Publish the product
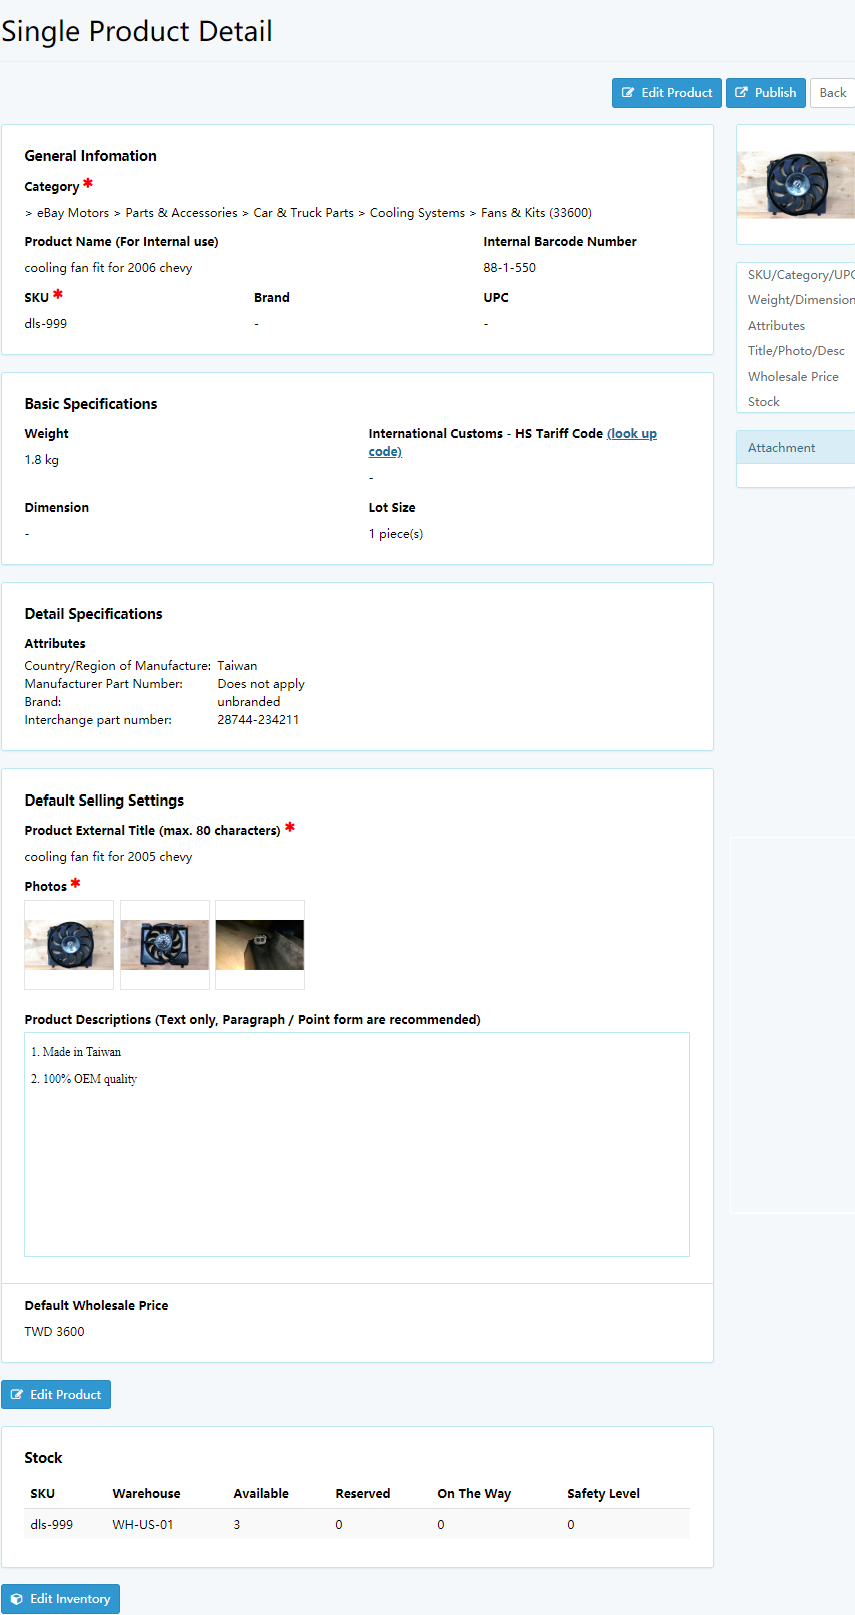Viewport: 855px width, 1615px height. point(765,93)
